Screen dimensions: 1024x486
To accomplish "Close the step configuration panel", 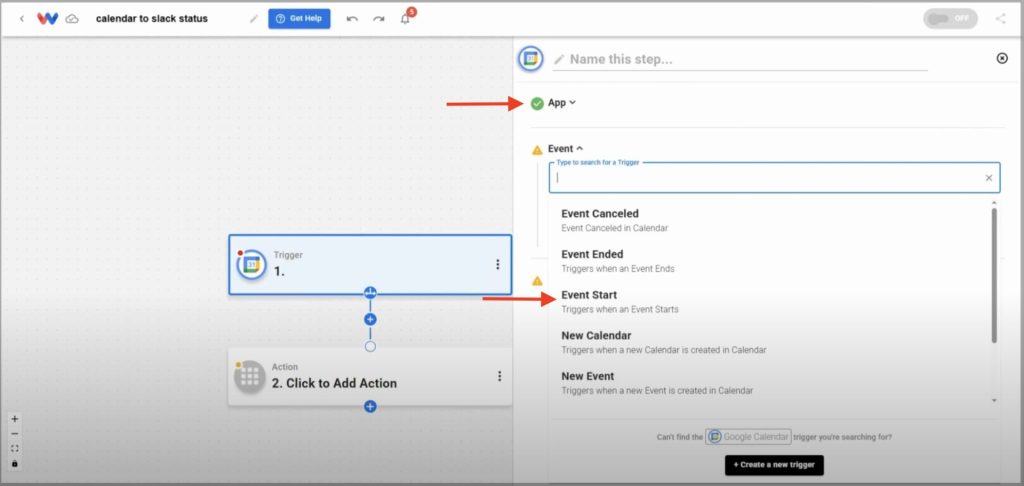I will pyautogui.click(x=1002, y=58).
